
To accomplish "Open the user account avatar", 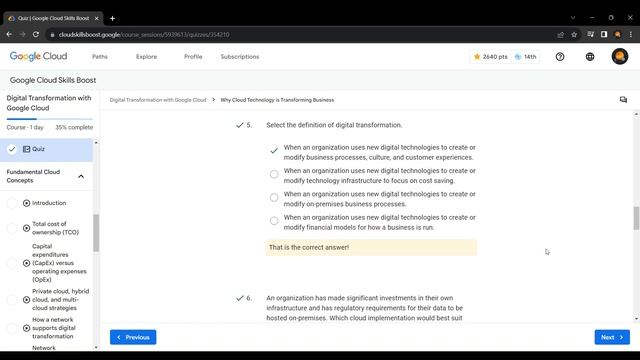I will coord(620,56).
